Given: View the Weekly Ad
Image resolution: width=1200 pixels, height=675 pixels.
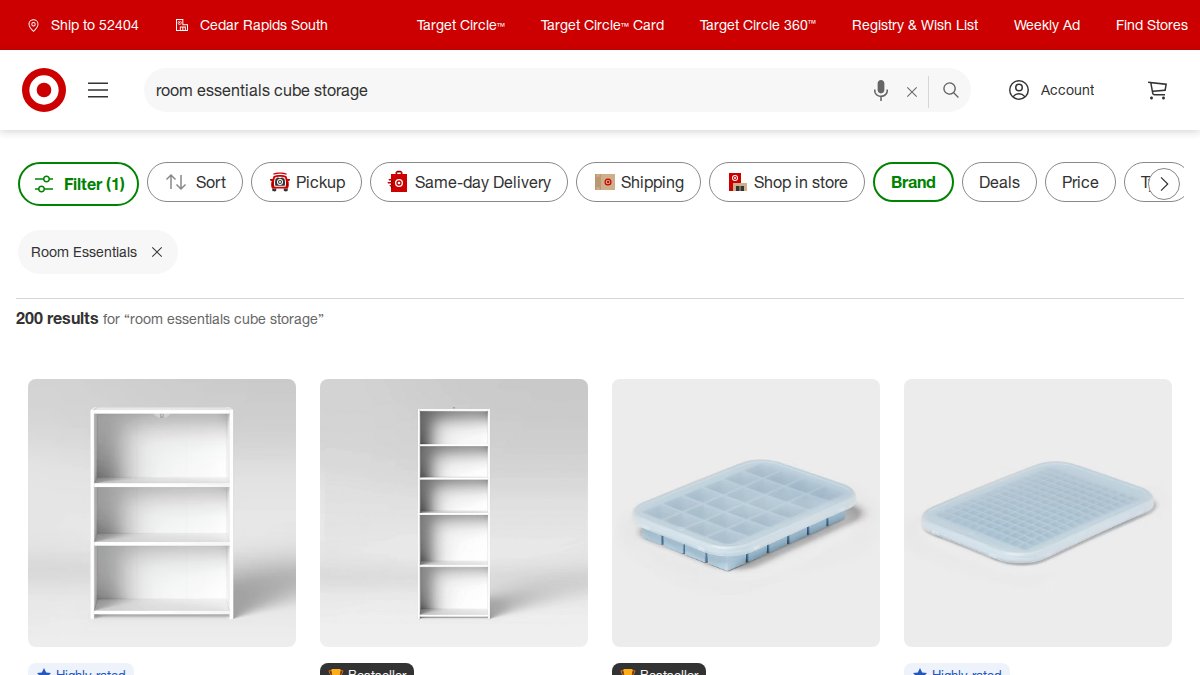Looking at the screenshot, I should tap(1047, 25).
